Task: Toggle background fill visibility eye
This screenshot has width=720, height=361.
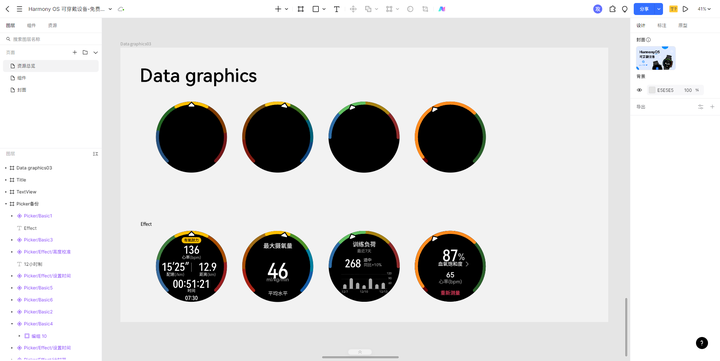Action: click(639, 90)
